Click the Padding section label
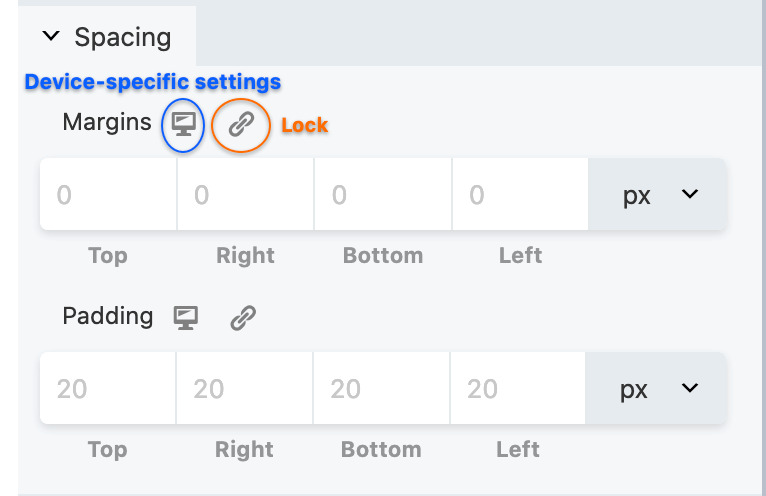Viewport: 766px width, 496px height. pyautogui.click(x=108, y=316)
